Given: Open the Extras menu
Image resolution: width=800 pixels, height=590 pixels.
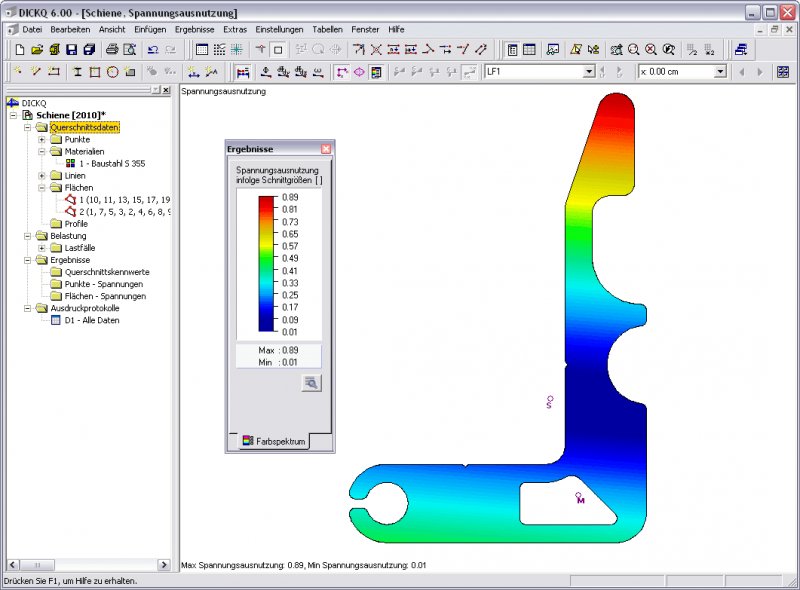Looking at the screenshot, I should pos(235,30).
